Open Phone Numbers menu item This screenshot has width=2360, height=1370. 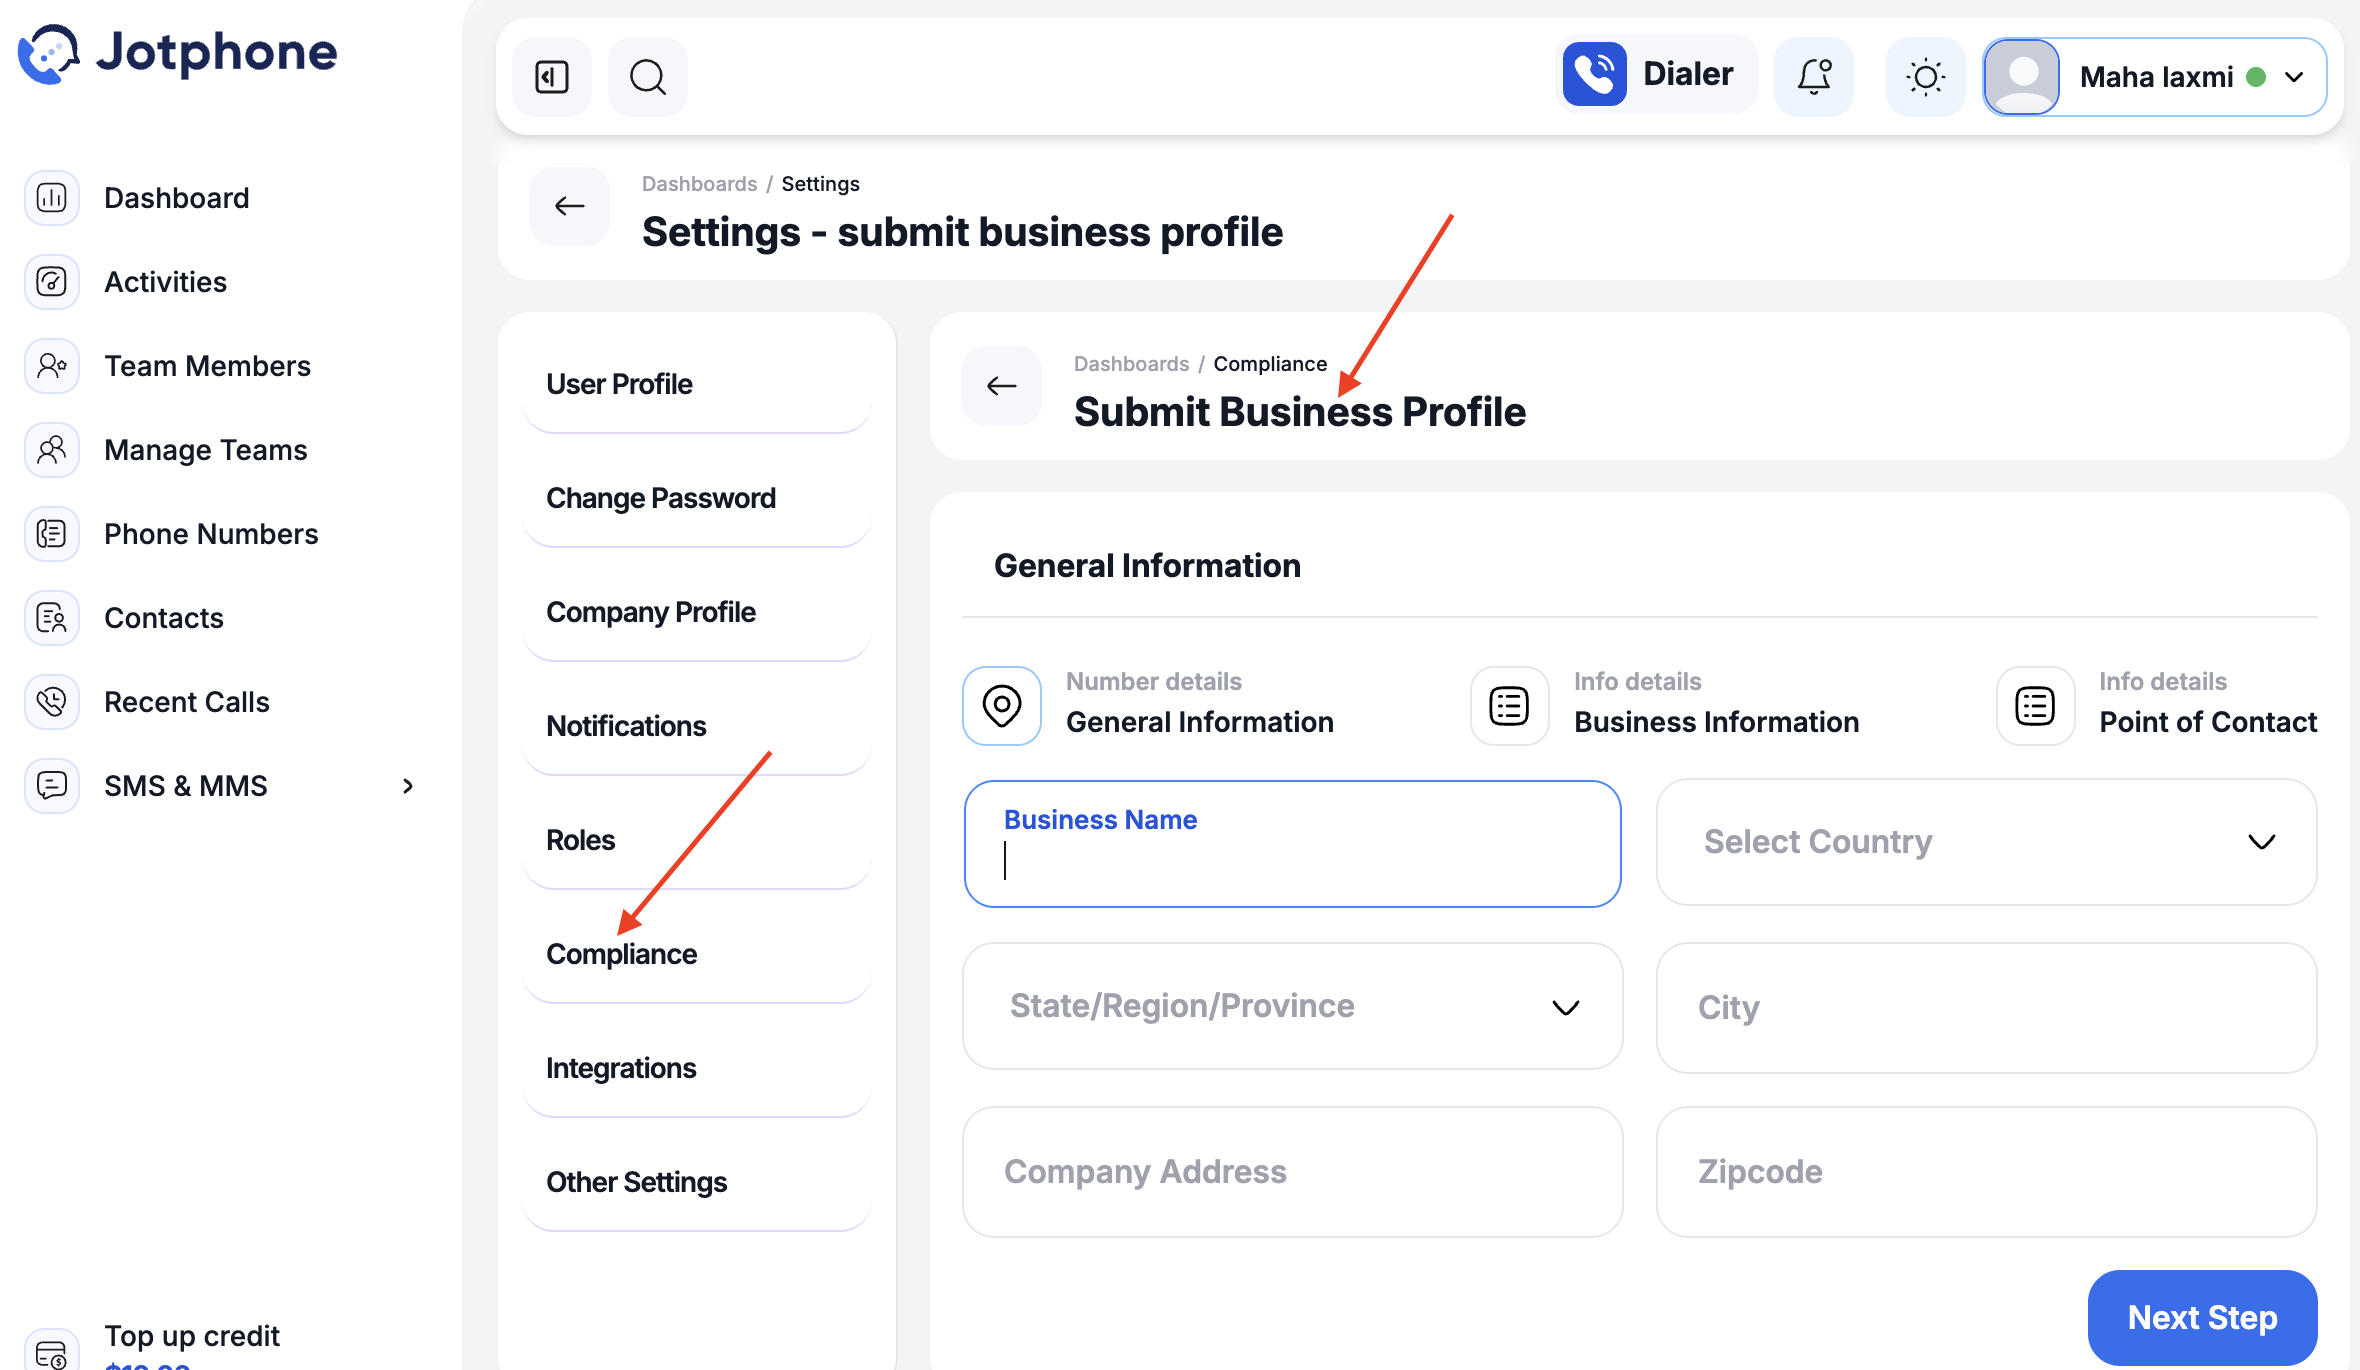(211, 534)
